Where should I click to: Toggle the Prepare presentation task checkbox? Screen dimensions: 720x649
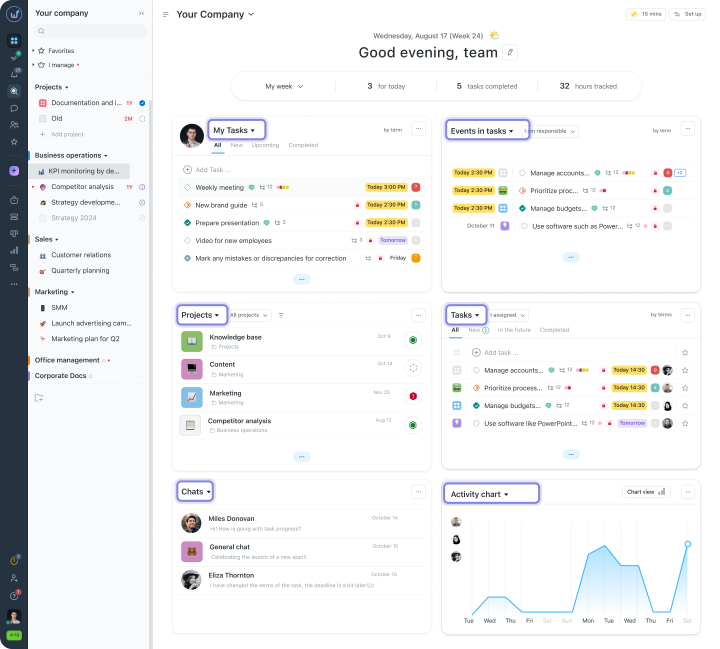[x=187, y=223]
